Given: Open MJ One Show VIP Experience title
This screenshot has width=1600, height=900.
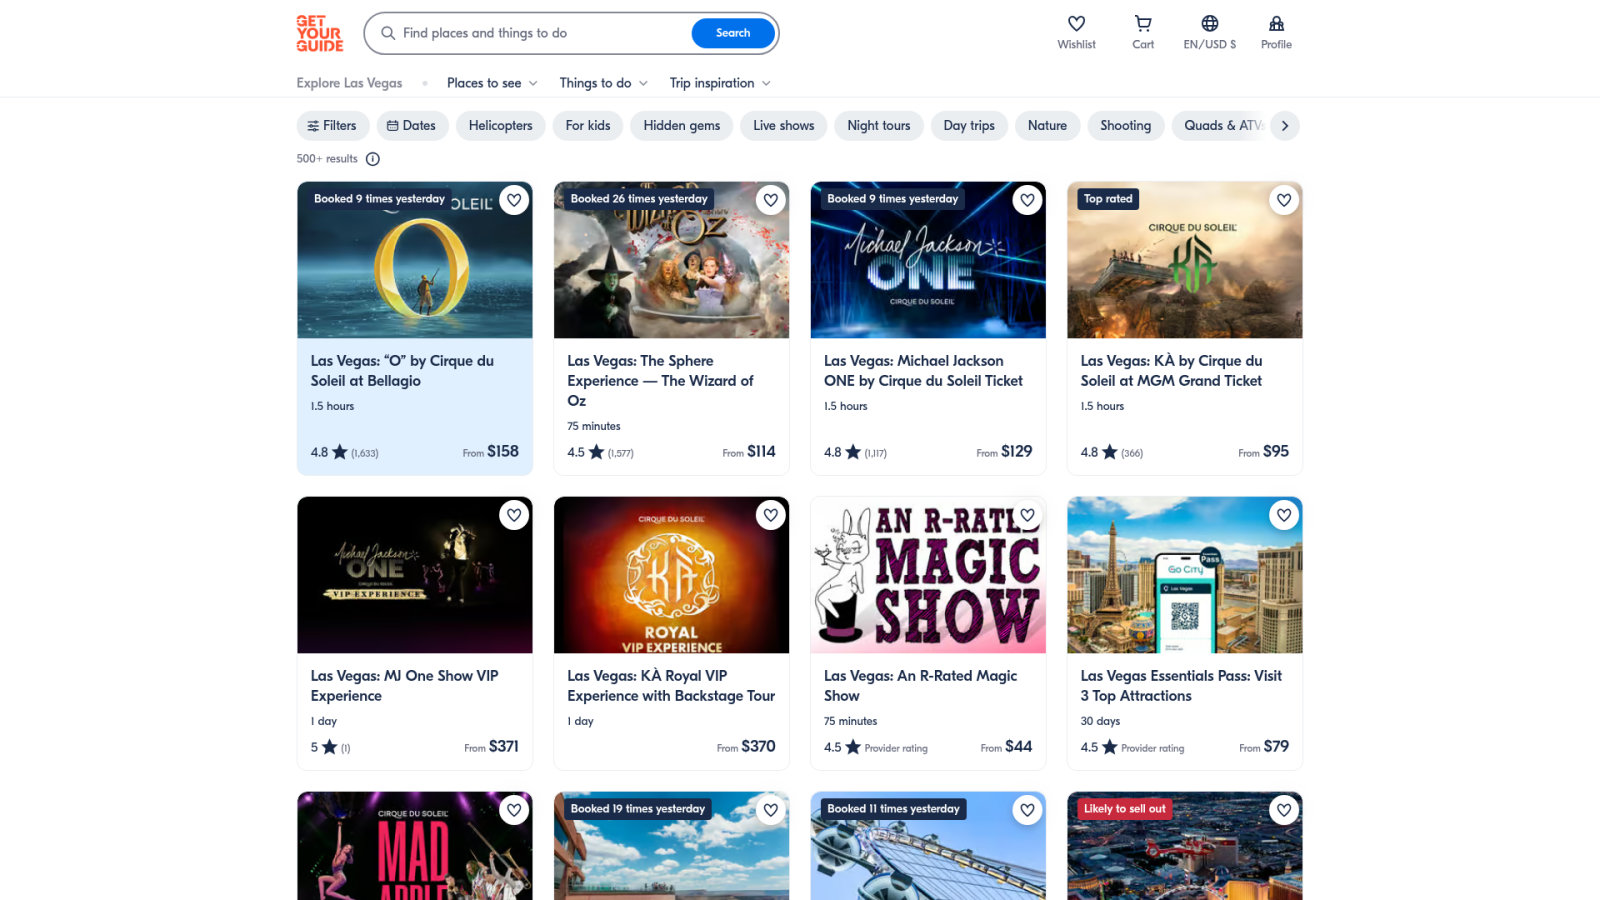Looking at the screenshot, I should click(404, 686).
